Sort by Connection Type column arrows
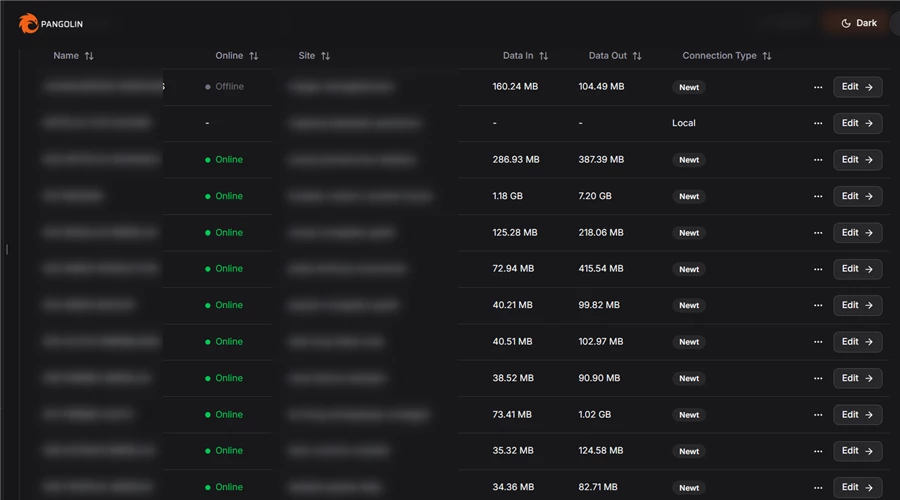Screen dimensions: 900x500 [x=767, y=56]
